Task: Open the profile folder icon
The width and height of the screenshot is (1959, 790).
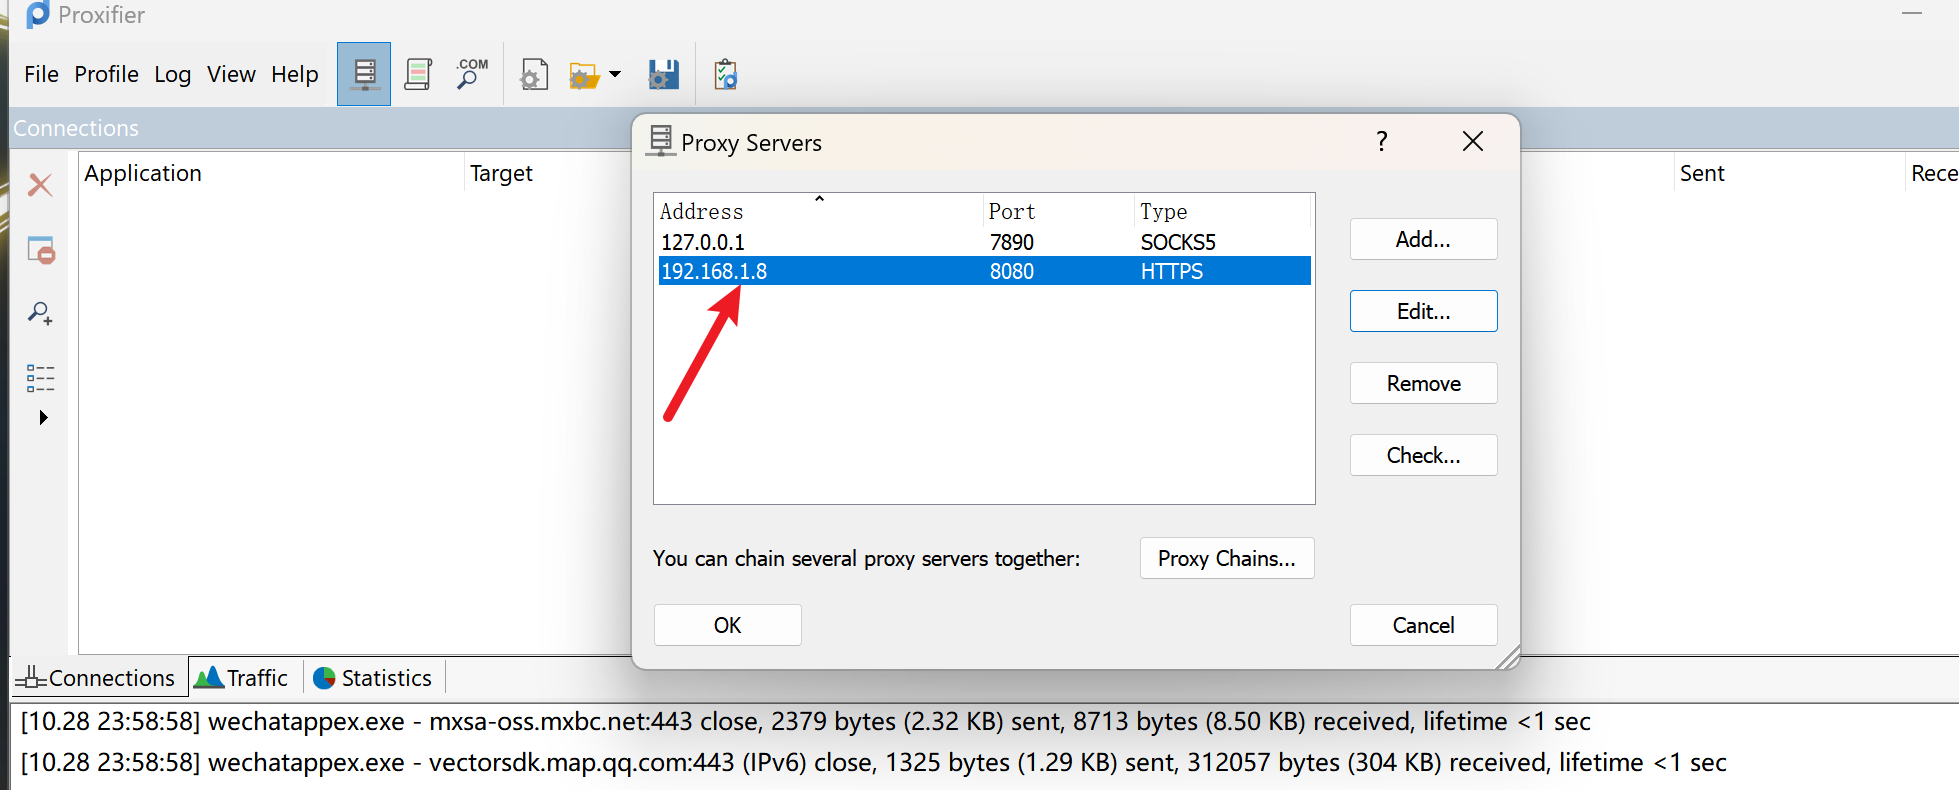Action: click(584, 75)
